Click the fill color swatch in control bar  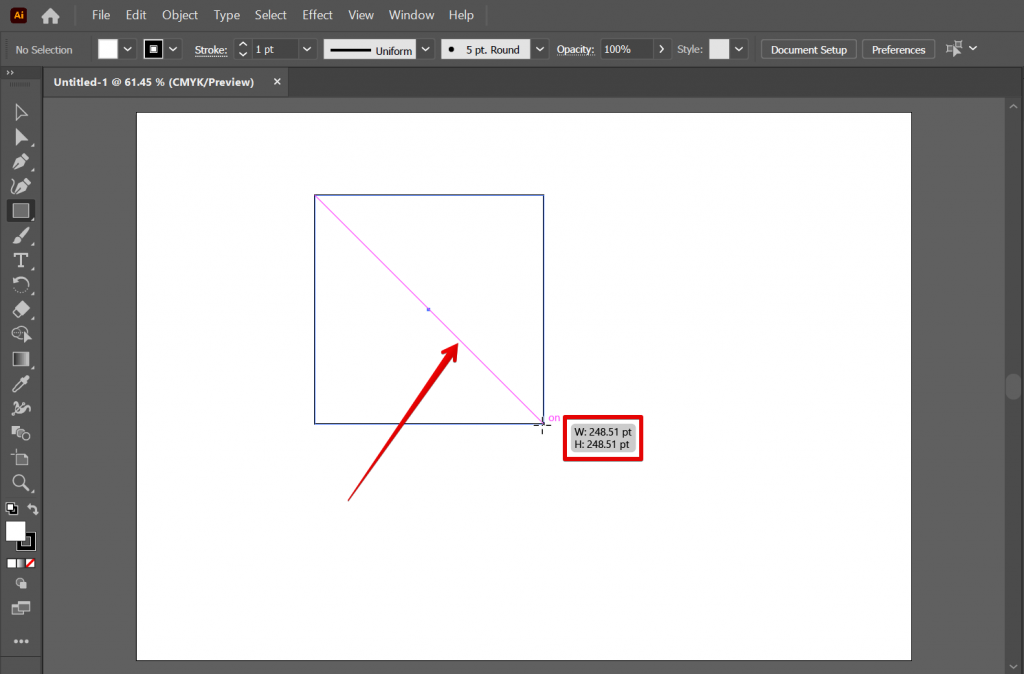coord(107,49)
